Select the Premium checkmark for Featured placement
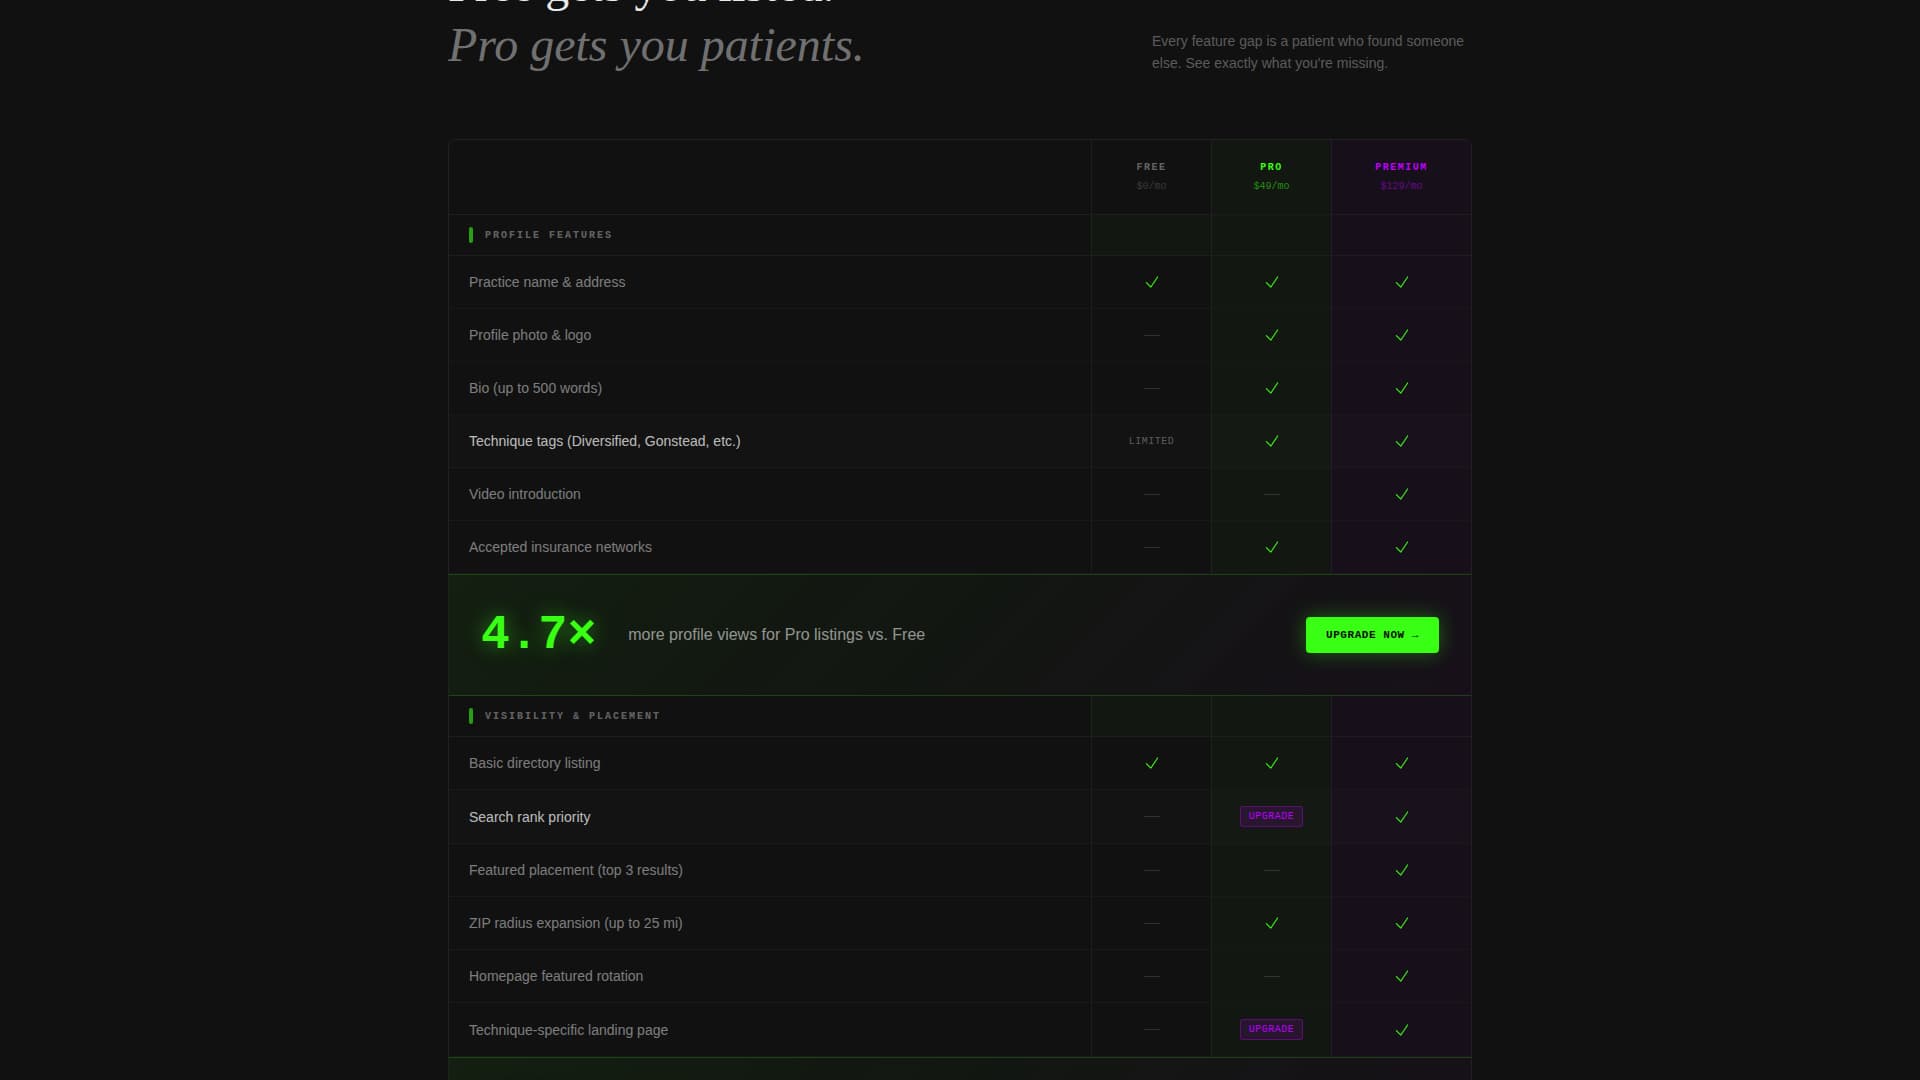Screen dimensions: 1920x1080 pyautogui.click(x=1401, y=870)
